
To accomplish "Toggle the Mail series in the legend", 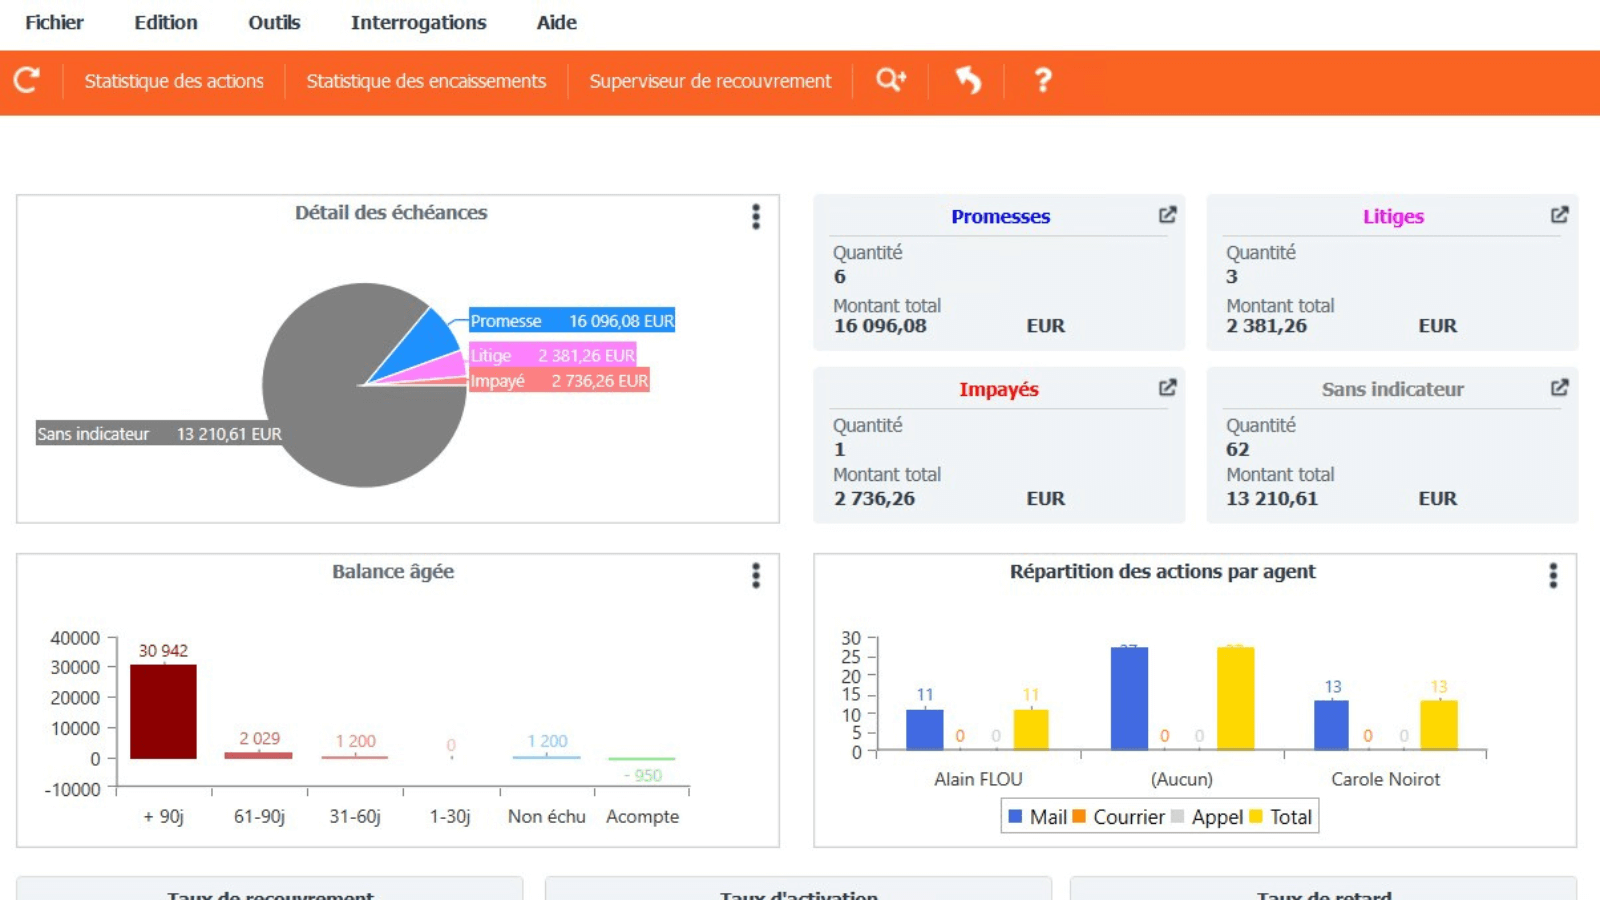I will [1040, 817].
